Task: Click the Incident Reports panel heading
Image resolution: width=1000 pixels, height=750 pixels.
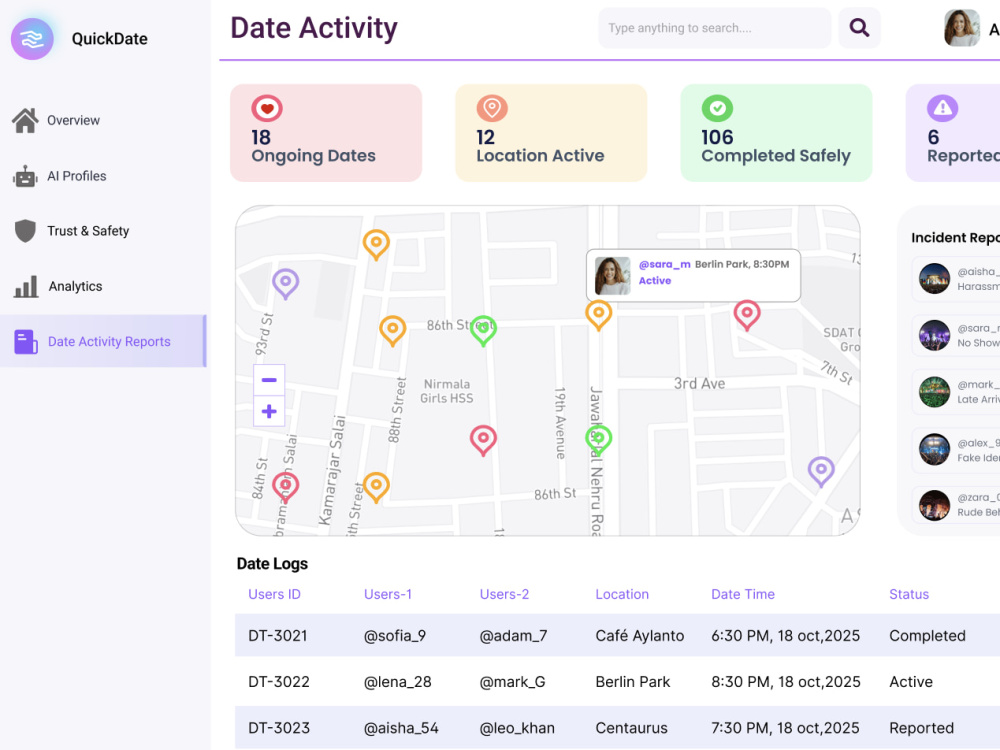Action: point(955,238)
